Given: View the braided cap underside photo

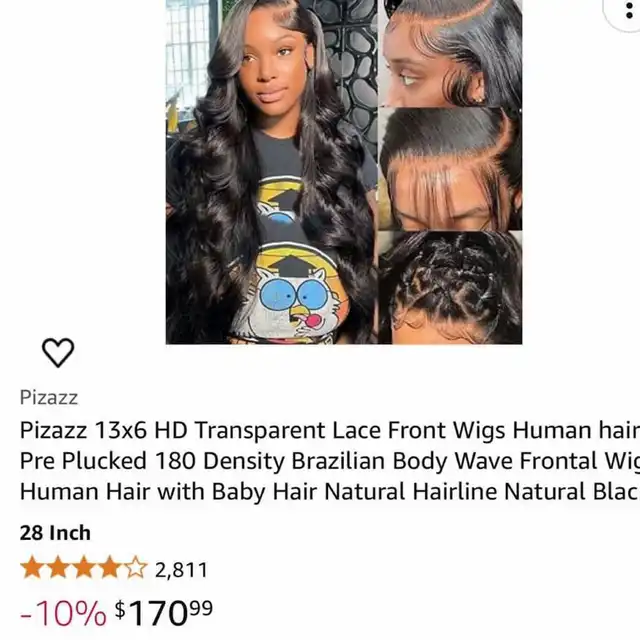Looking at the screenshot, I should point(451,288).
